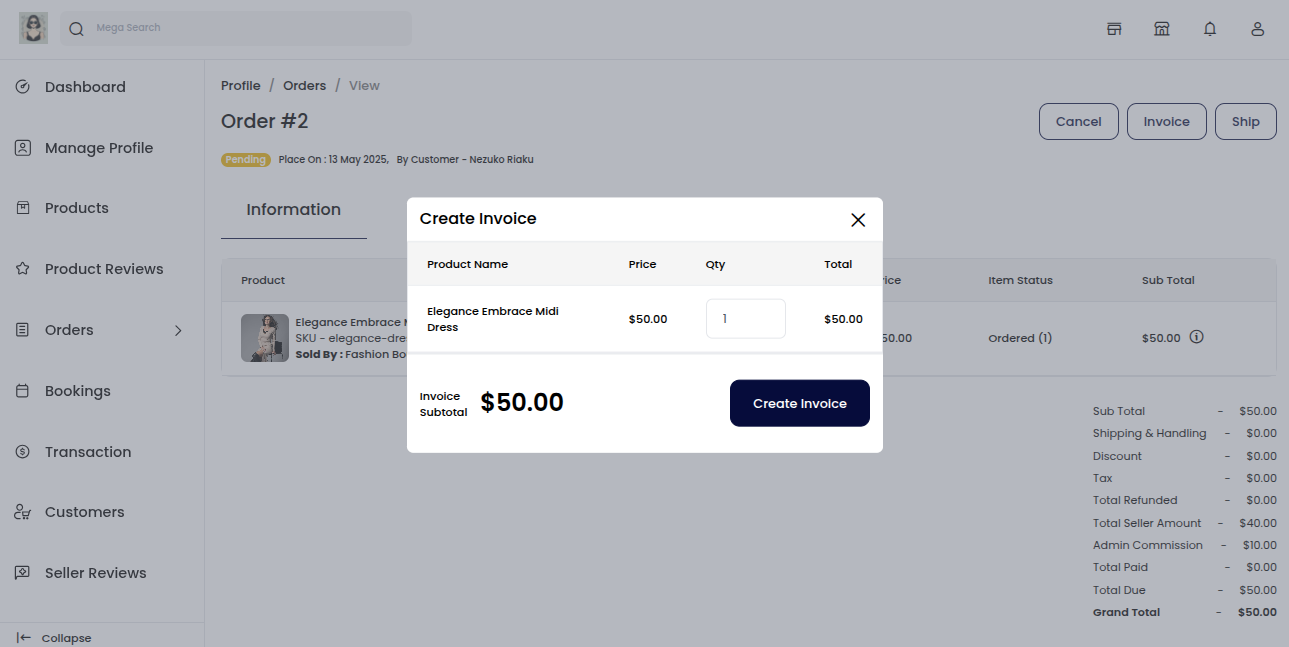Click the Product Reviews star icon
This screenshot has width=1289, height=647.
[22, 269]
